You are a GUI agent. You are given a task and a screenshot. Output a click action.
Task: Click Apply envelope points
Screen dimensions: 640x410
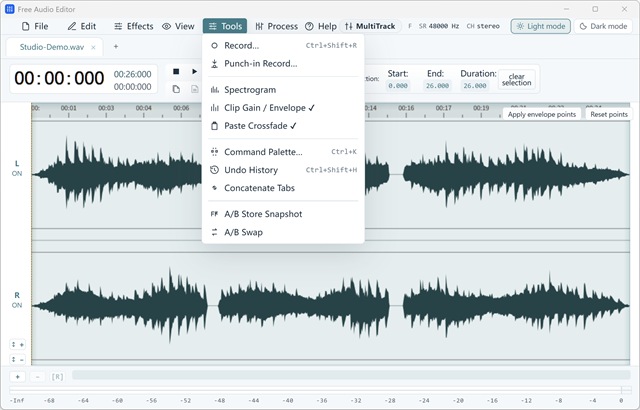click(542, 114)
